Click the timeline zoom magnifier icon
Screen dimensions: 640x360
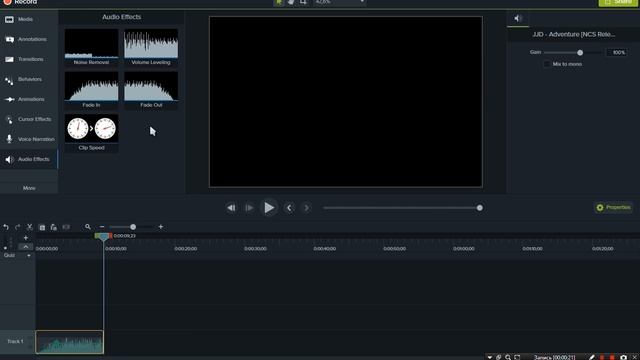tap(88, 227)
